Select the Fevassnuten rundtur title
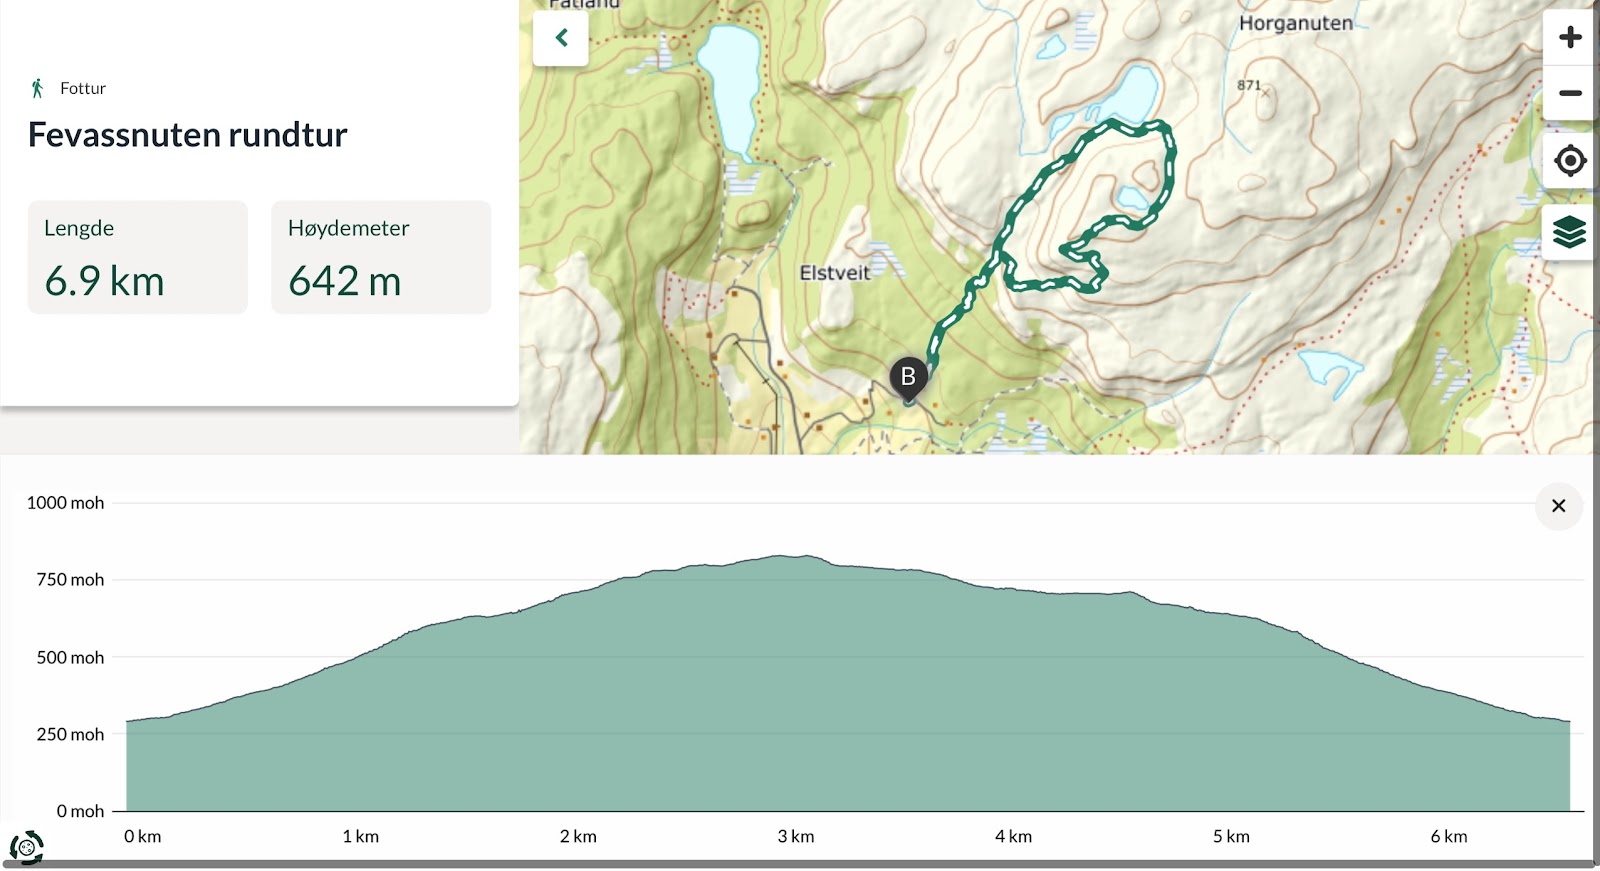 pos(187,134)
